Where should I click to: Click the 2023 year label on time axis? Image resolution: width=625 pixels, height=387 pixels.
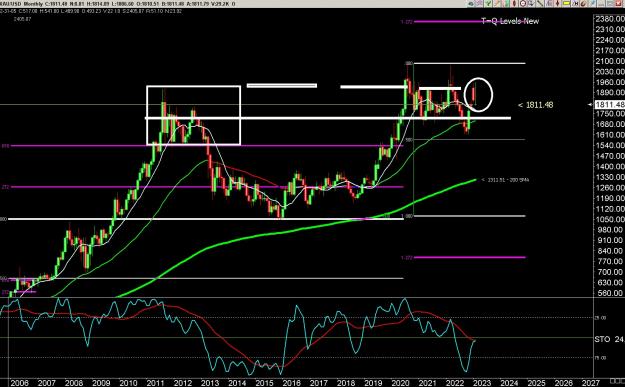click(482, 383)
